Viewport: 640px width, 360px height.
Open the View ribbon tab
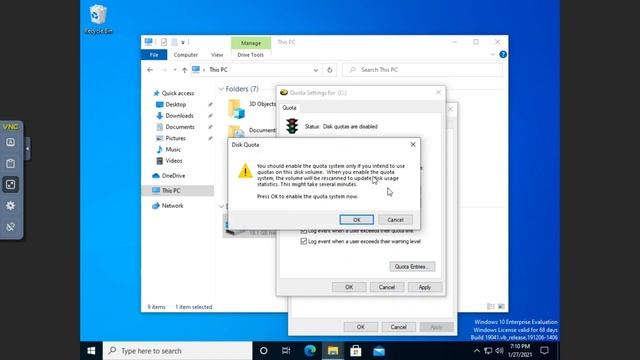point(217,55)
